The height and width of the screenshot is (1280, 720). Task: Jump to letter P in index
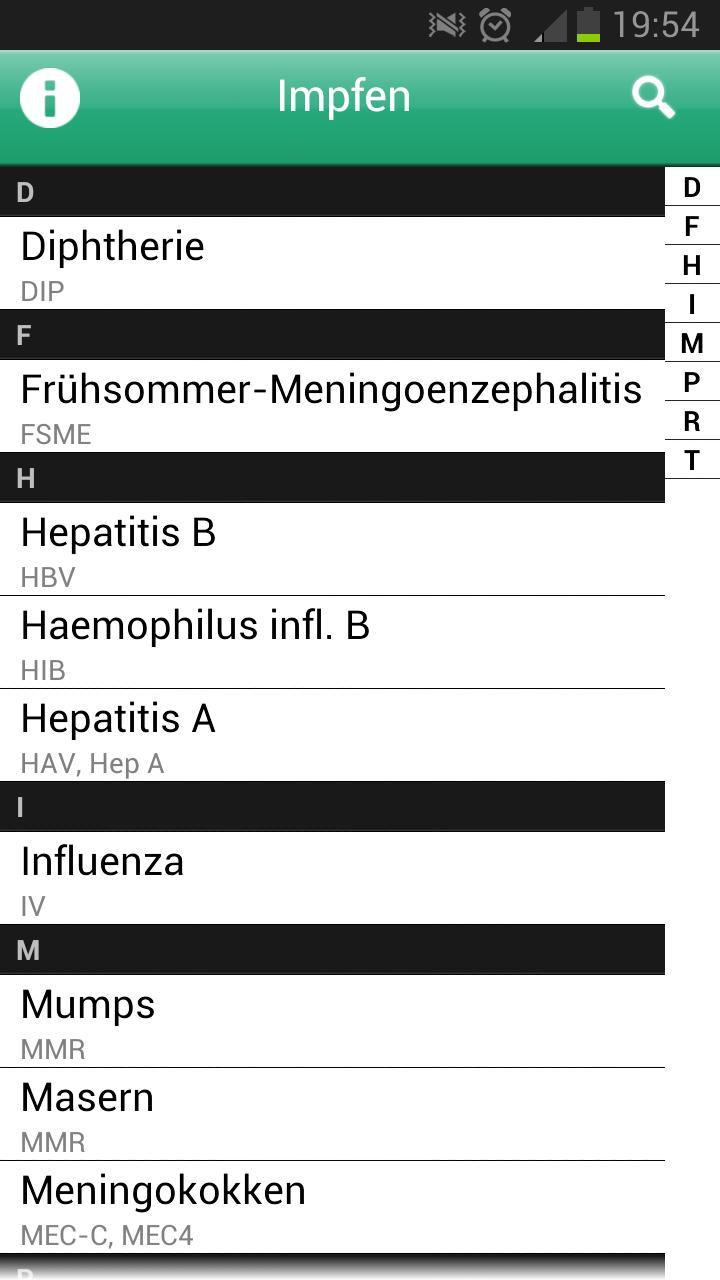(x=692, y=382)
